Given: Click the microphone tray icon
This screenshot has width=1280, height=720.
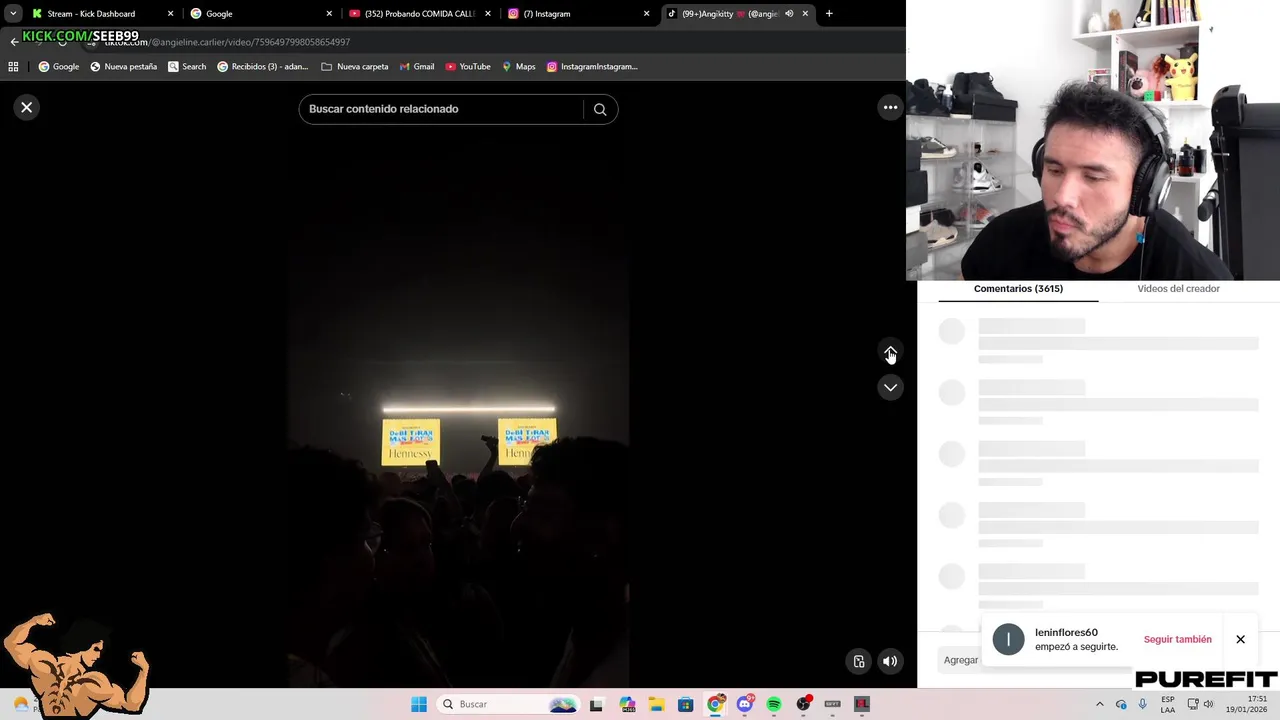Looking at the screenshot, I should point(1142,704).
